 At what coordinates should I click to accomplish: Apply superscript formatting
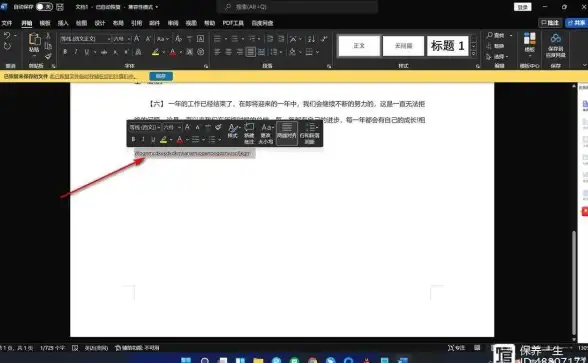[127, 52]
